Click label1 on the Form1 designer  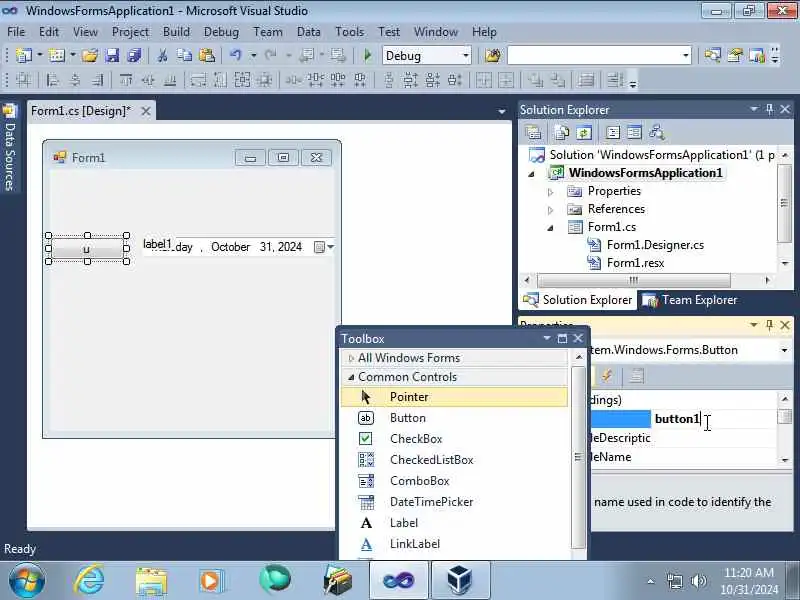[157, 244]
